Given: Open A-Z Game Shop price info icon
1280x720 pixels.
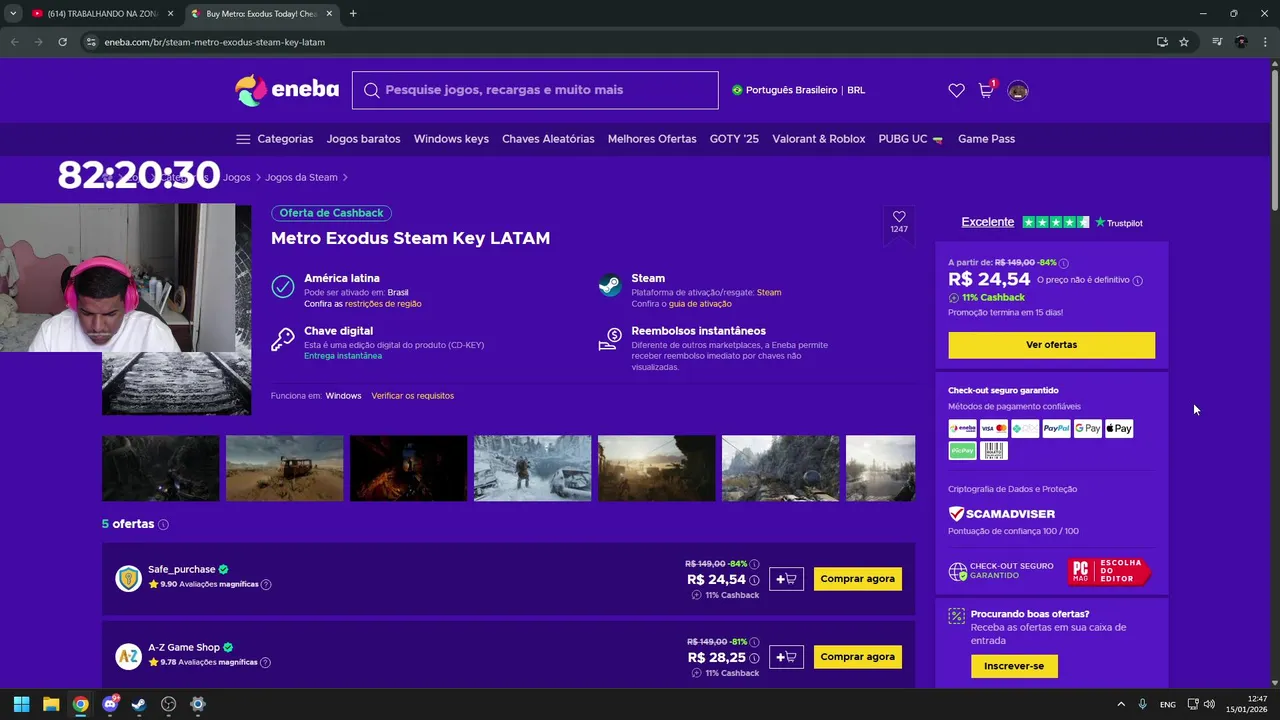Looking at the screenshot, I should (754, 658).
